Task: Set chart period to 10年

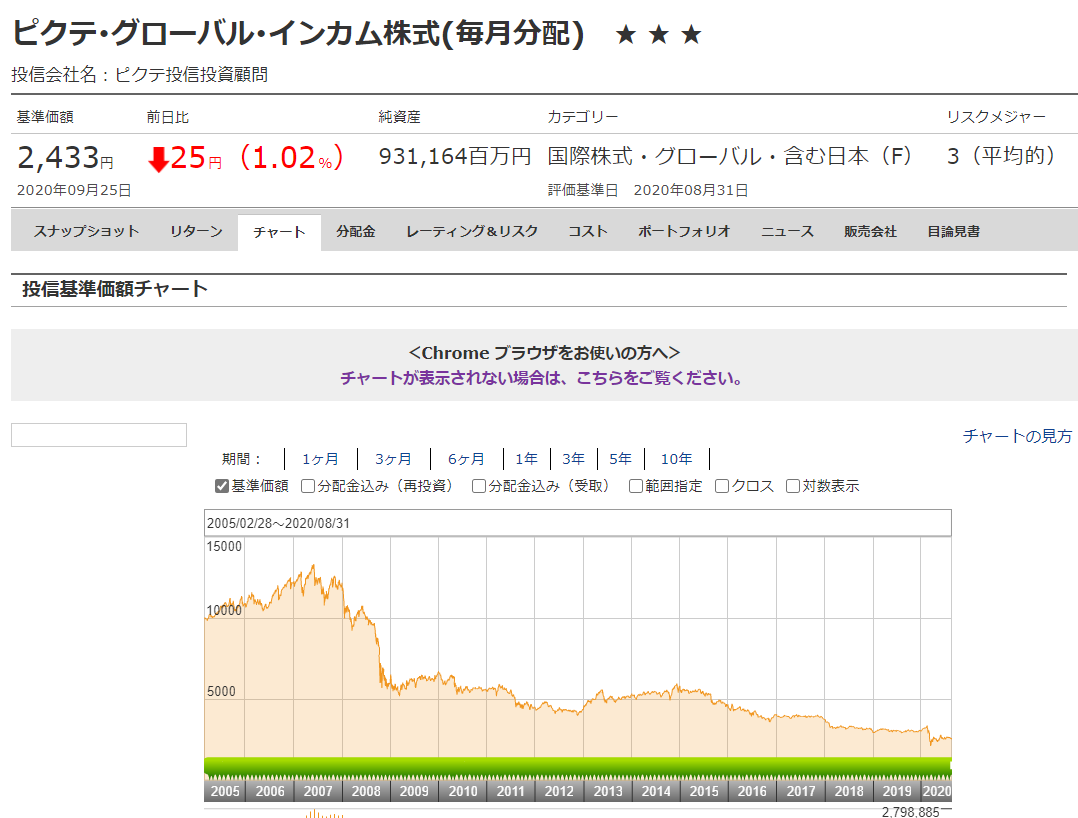Action: tap(676, 458)
